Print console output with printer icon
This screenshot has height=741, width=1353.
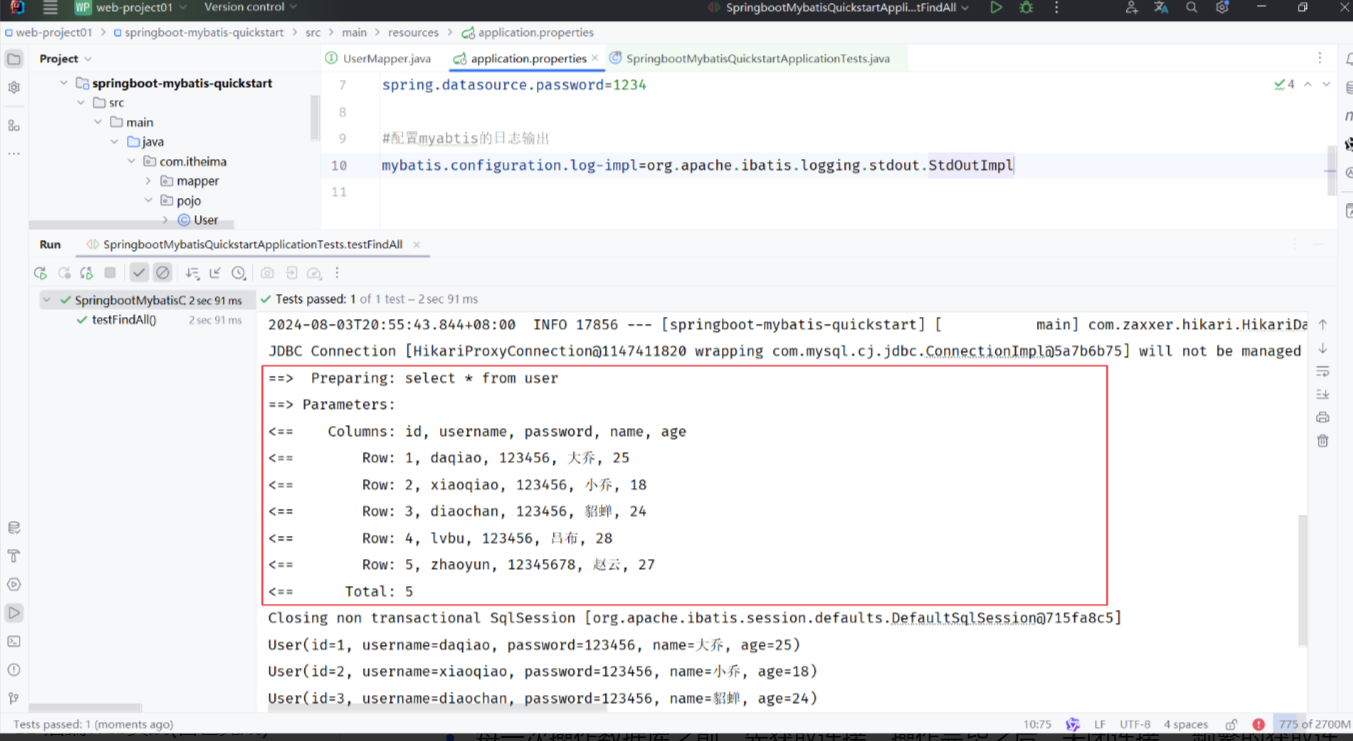pos(1323,417)
